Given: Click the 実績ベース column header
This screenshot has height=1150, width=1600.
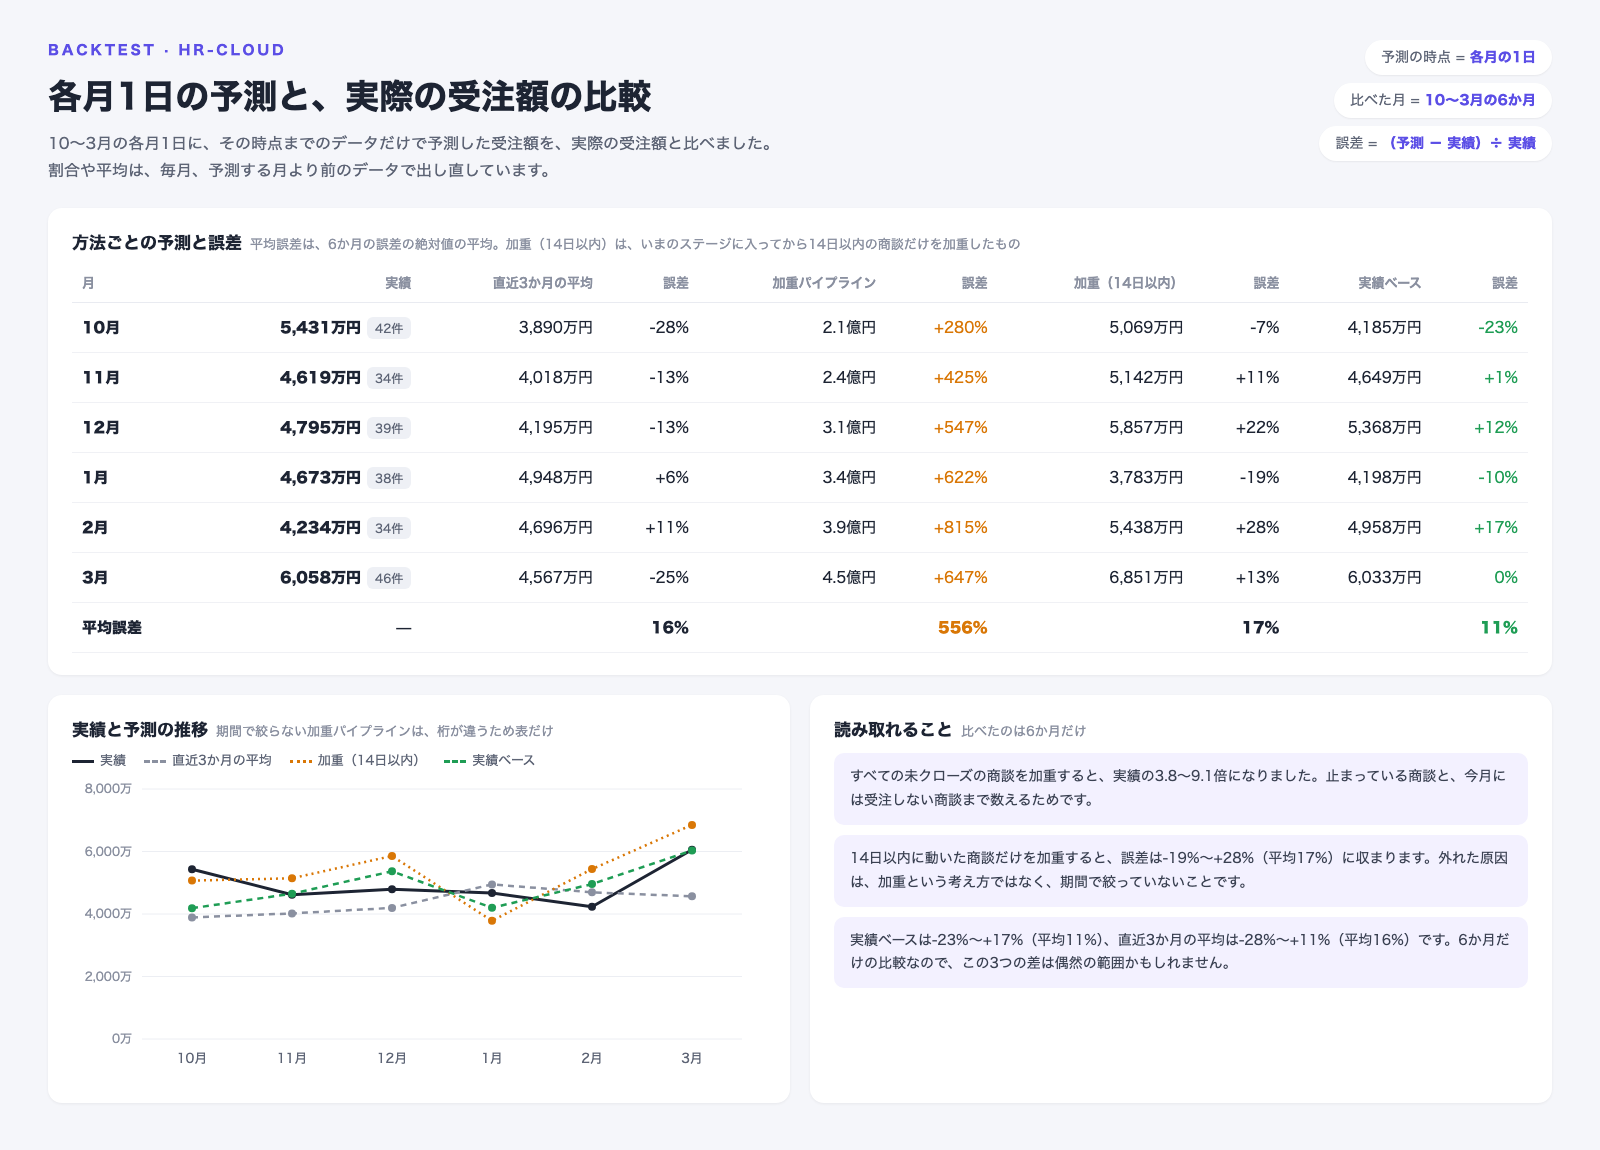Looking at the screenshot, I should [x=1389, y=283].
